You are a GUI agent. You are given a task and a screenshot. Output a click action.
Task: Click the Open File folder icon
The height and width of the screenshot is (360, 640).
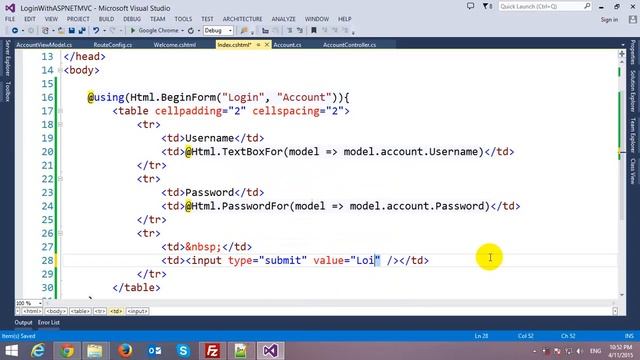click(61, 31)
